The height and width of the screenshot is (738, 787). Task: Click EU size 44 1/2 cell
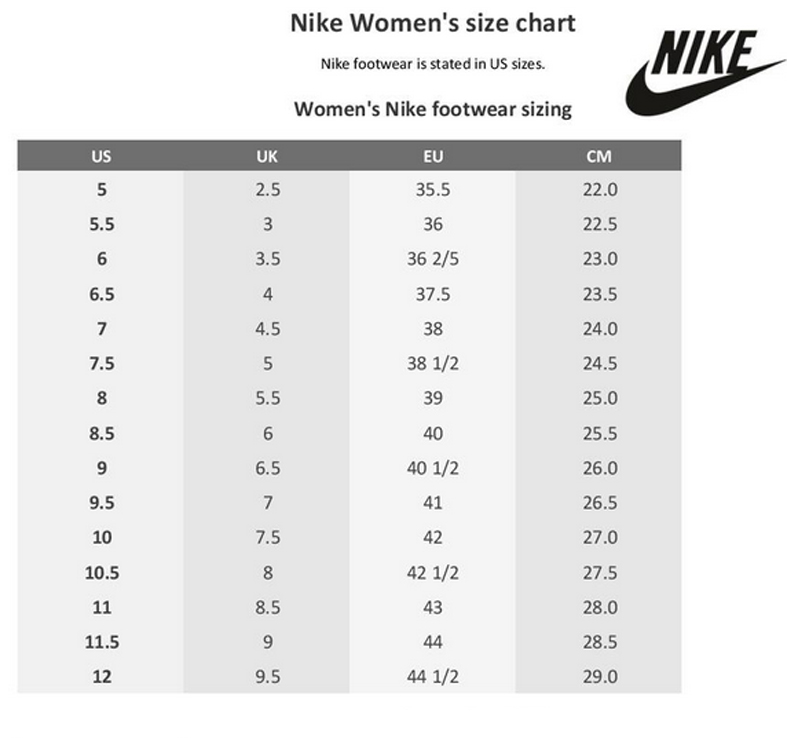433,676
